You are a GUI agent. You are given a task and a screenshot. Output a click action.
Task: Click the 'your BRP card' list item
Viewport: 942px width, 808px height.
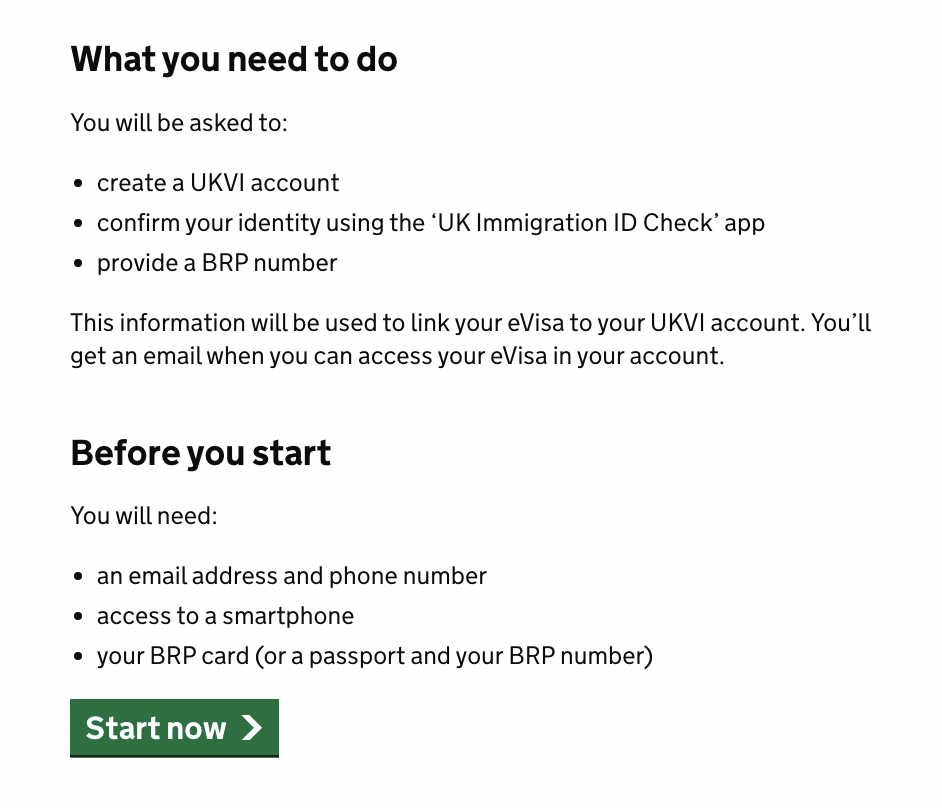pyautogui.click(x=375, y=656)
